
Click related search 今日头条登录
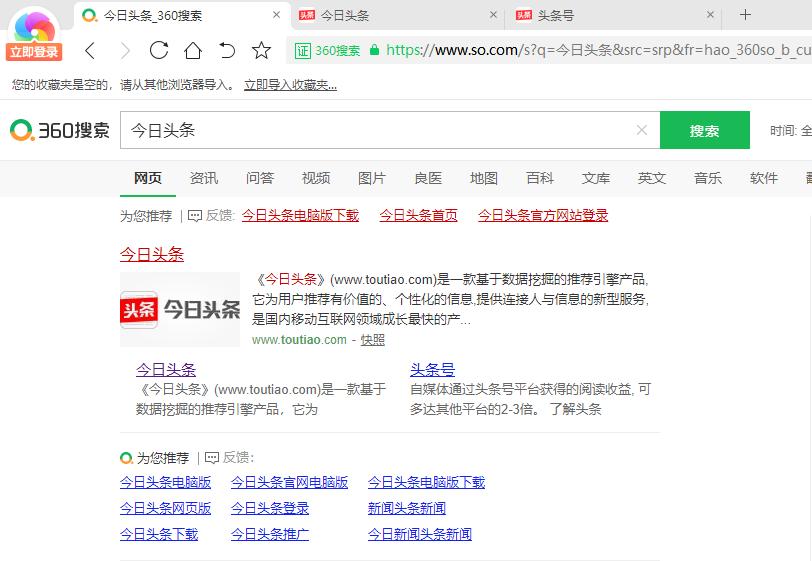[270, 508]
